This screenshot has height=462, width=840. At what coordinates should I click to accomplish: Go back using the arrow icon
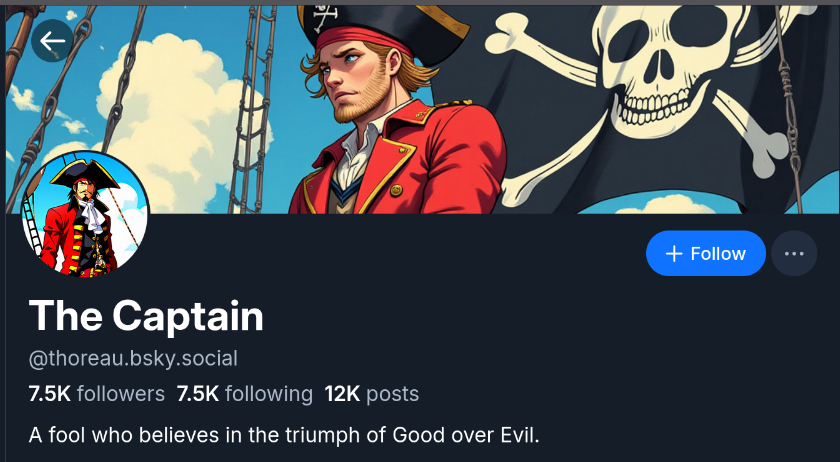pyautogui.click(x=52, y=41)
